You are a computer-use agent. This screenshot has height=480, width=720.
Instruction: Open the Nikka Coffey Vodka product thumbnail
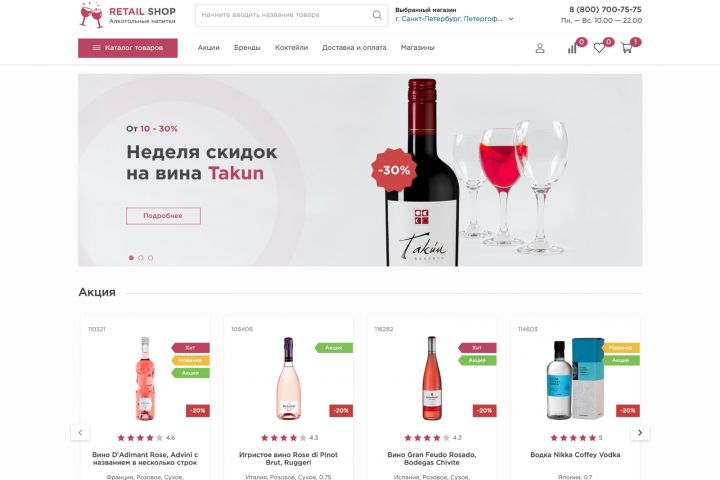(x=575, y=379)
